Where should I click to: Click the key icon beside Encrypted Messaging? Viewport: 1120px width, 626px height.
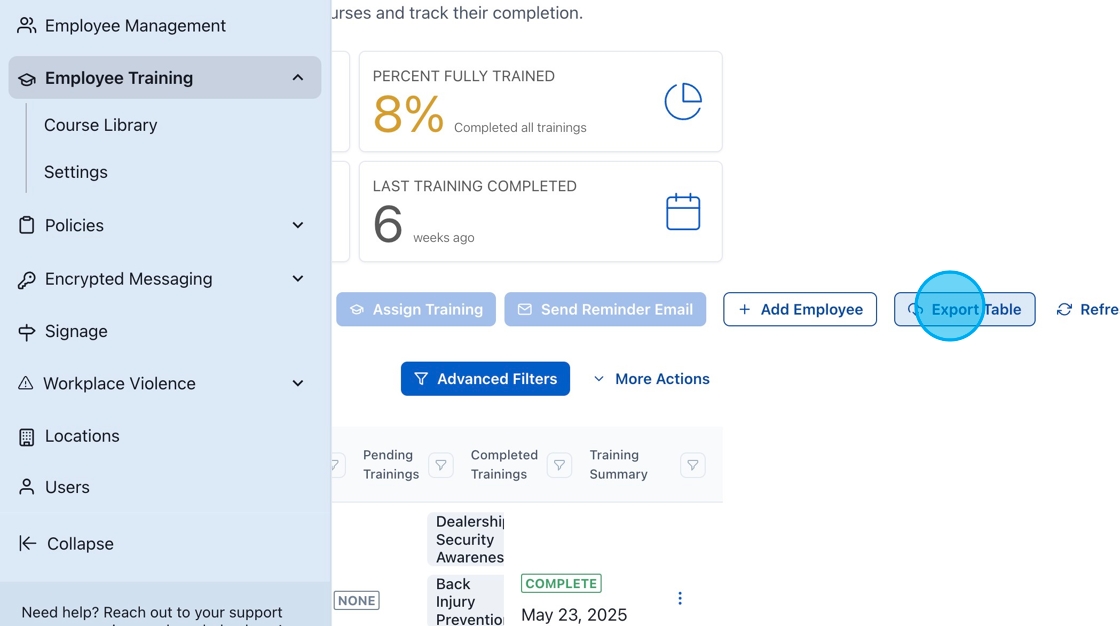tap(26, 279)
